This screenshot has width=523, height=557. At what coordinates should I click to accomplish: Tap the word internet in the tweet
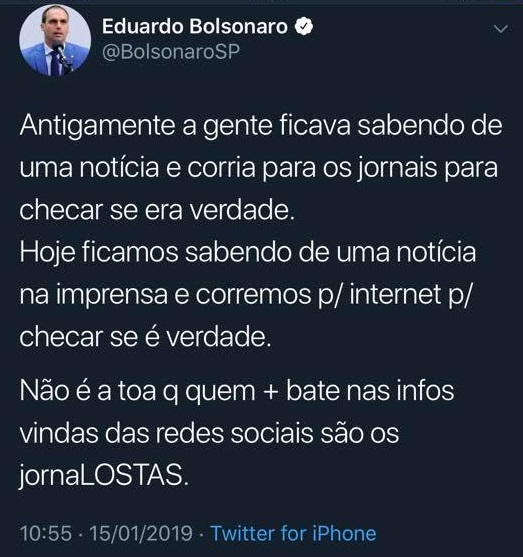coord(395,294)
